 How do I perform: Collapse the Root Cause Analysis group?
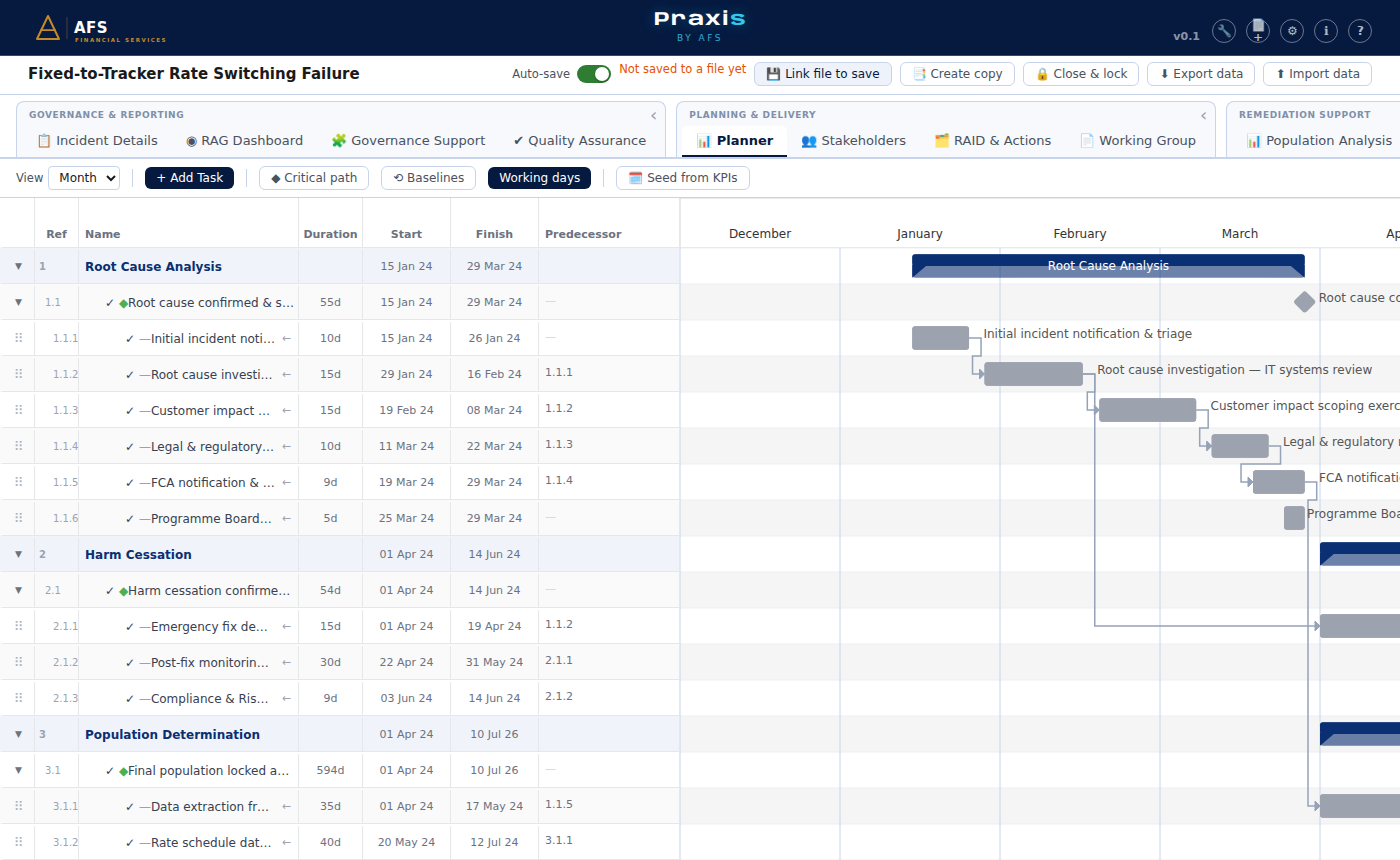pos(18,266)
